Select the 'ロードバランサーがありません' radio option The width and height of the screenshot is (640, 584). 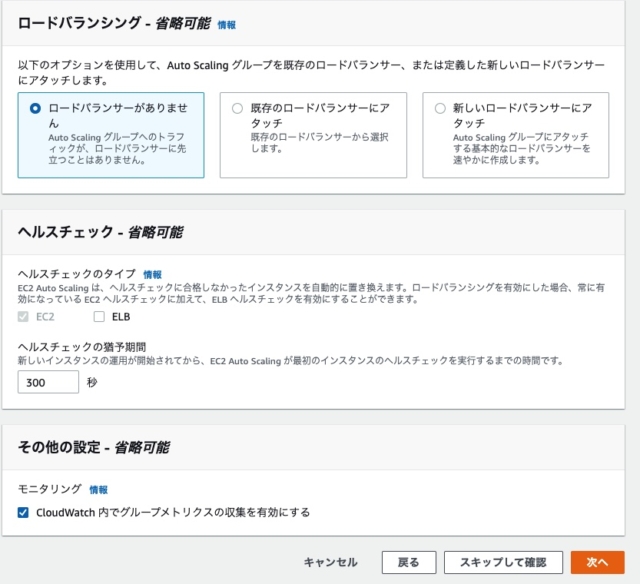[35, 109]
